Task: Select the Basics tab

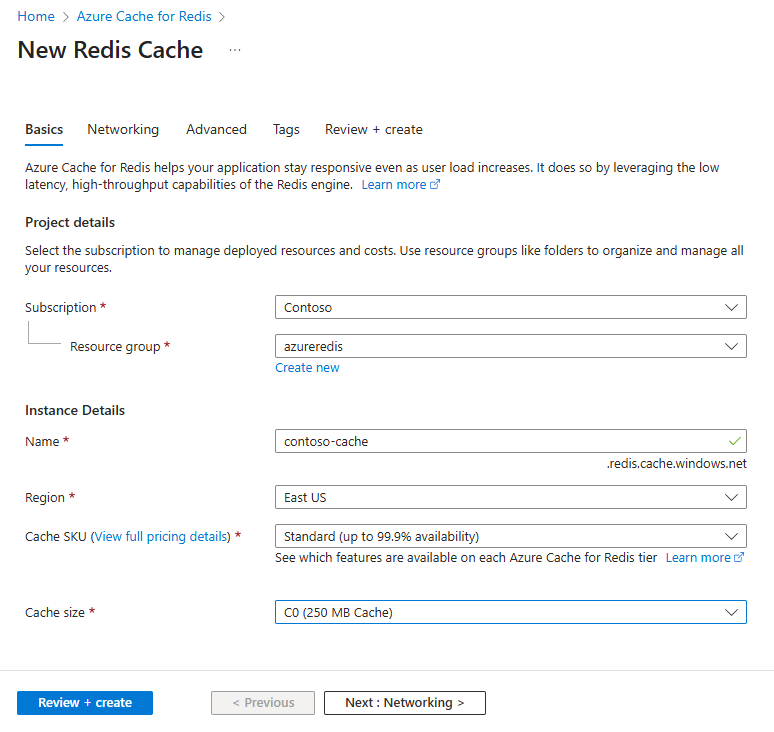Action: click(x=44, y=129)
